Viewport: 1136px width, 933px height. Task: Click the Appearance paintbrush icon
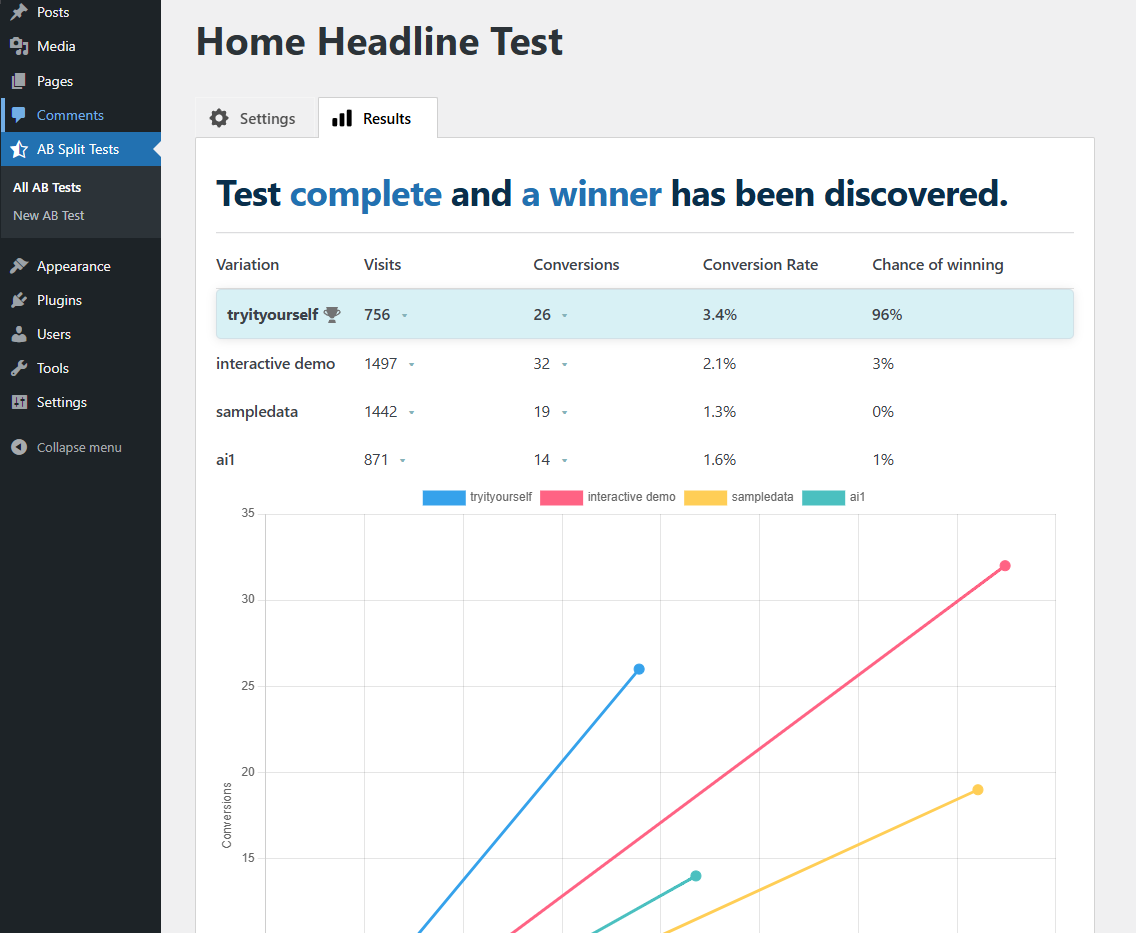[x=19, y=266]
